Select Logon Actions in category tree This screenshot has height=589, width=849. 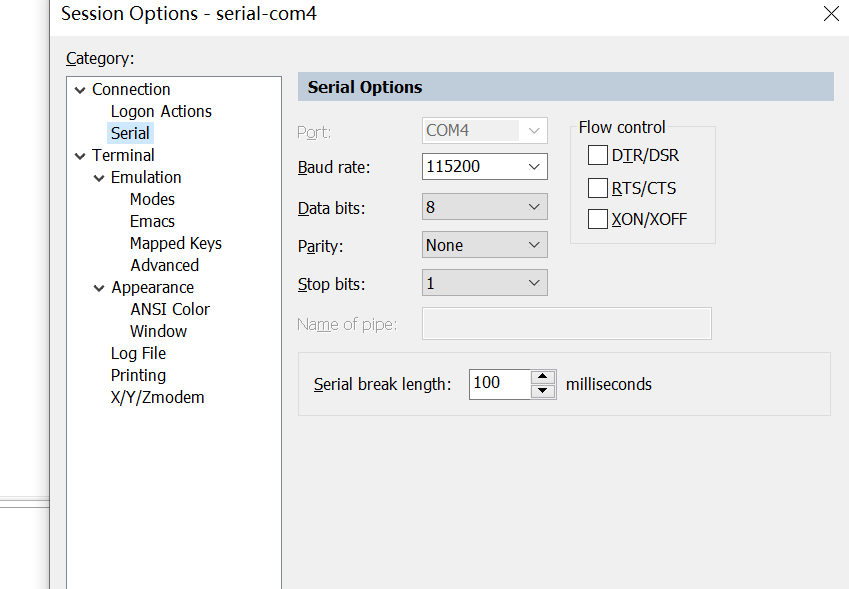point(161,111)
